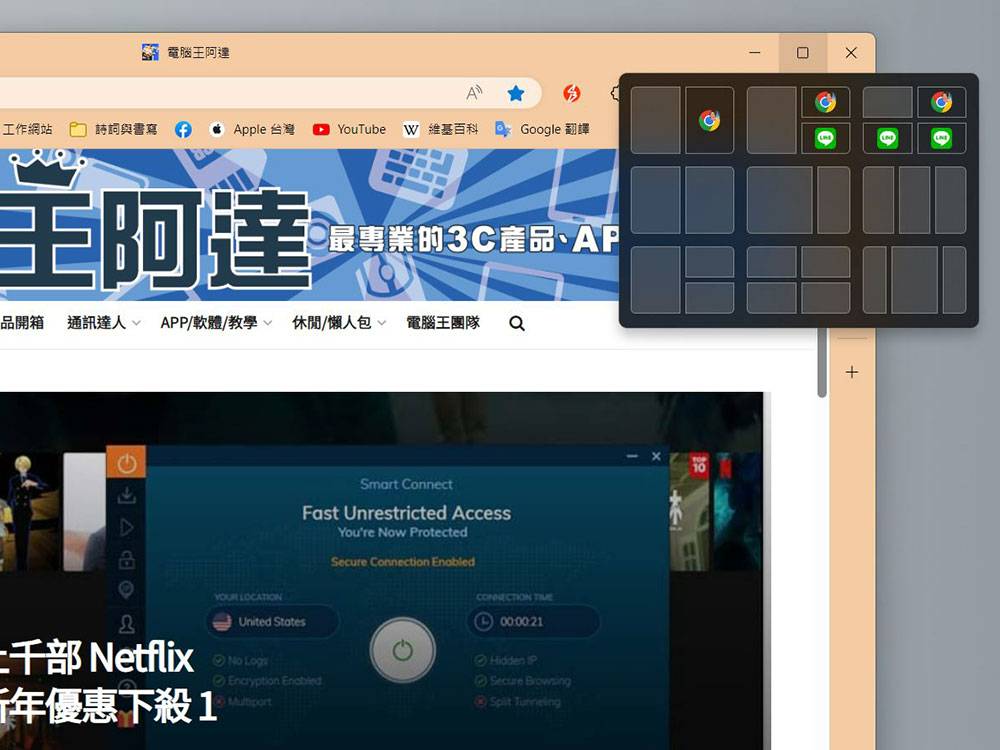This screenshot has height=750, width=1000.
Task: Select the middle column of the three equal columns layout
Action: 915,200
